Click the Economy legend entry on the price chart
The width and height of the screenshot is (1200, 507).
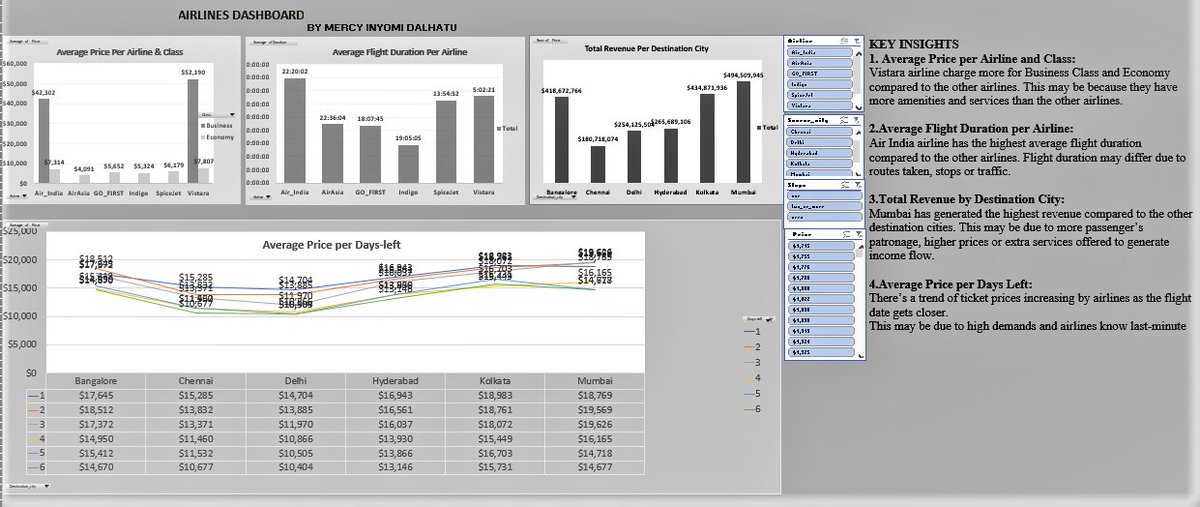[x=217, y=137]
